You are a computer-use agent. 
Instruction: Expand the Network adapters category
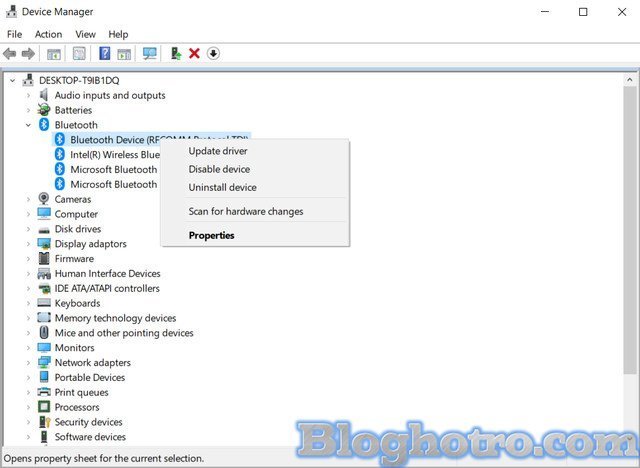[28, 362]
